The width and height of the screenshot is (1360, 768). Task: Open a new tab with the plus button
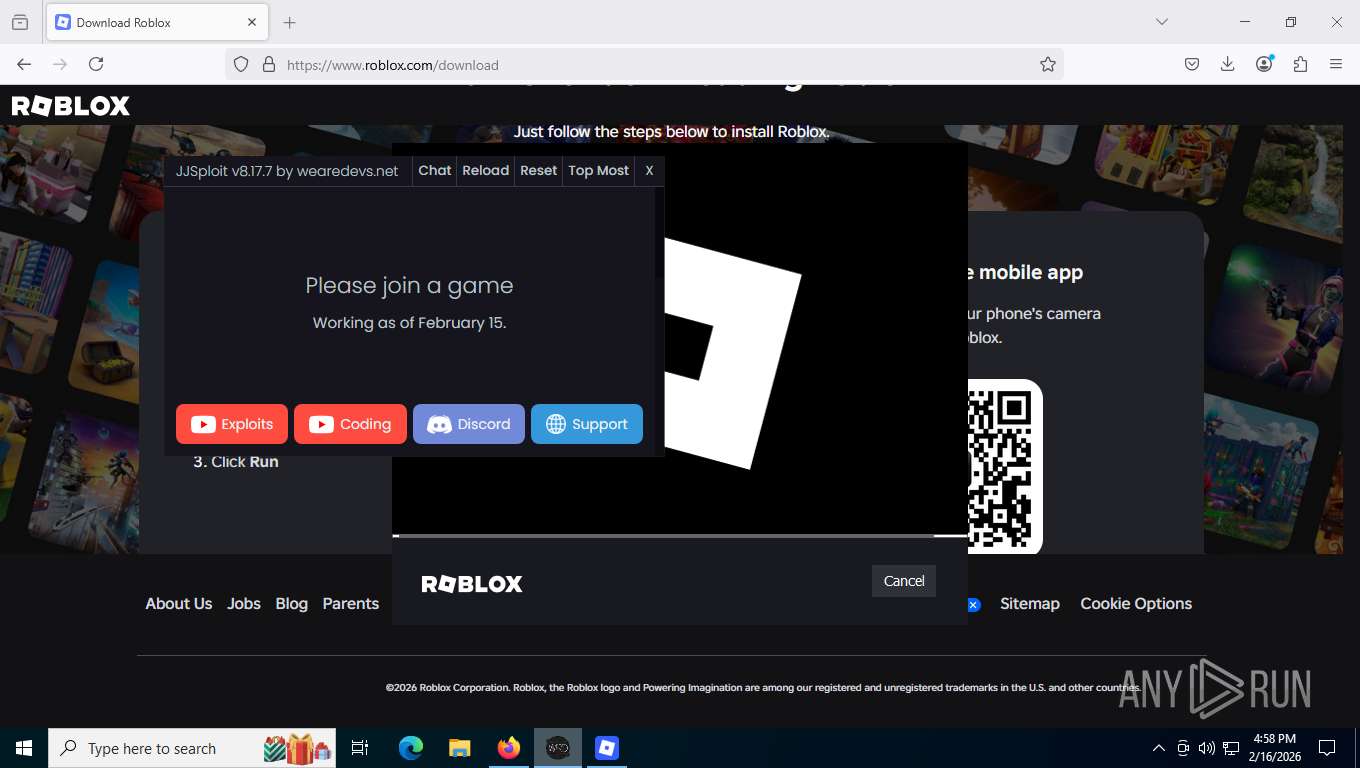[290, 22]
